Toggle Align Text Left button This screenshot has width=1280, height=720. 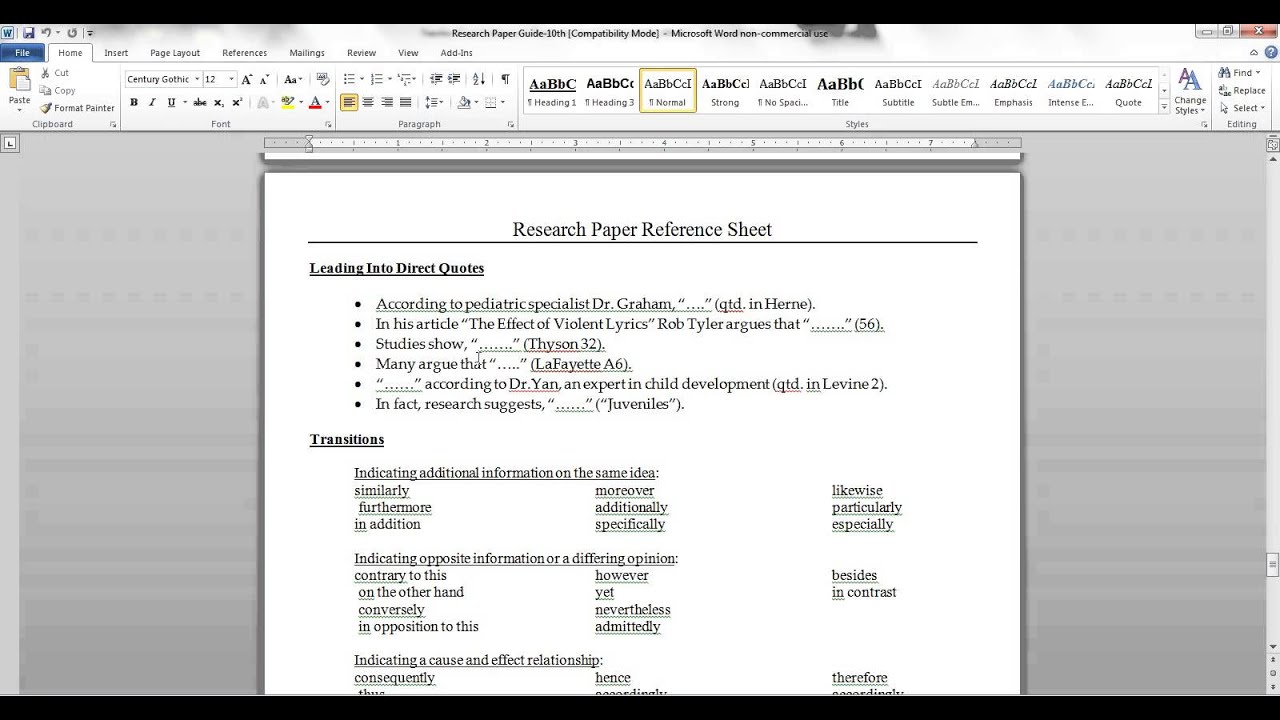(348, 102)
